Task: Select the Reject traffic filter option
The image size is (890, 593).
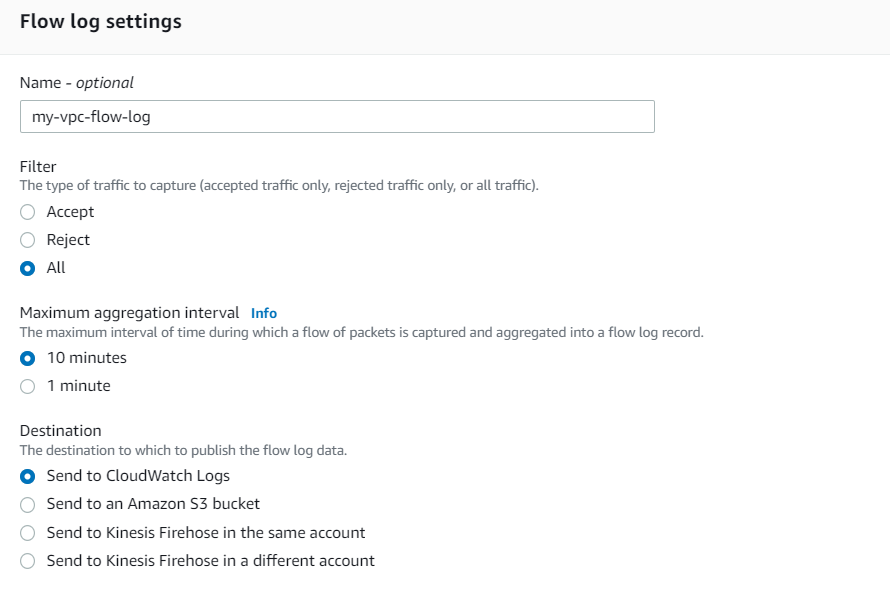Action: 27,240
